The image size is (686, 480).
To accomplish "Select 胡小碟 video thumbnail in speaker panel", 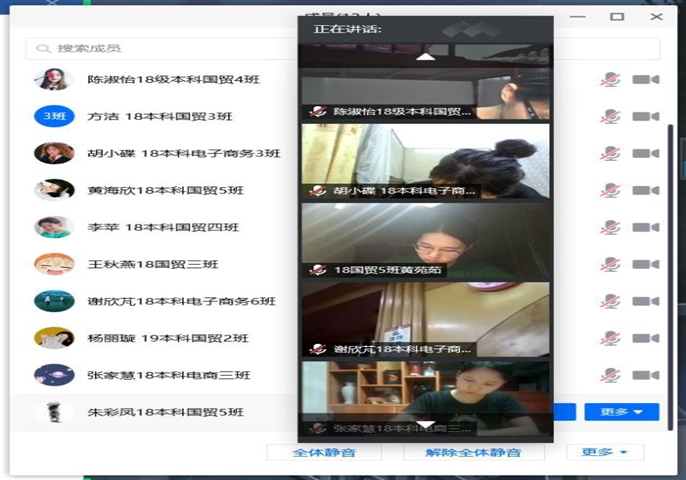I will click(x=425, y=161).
